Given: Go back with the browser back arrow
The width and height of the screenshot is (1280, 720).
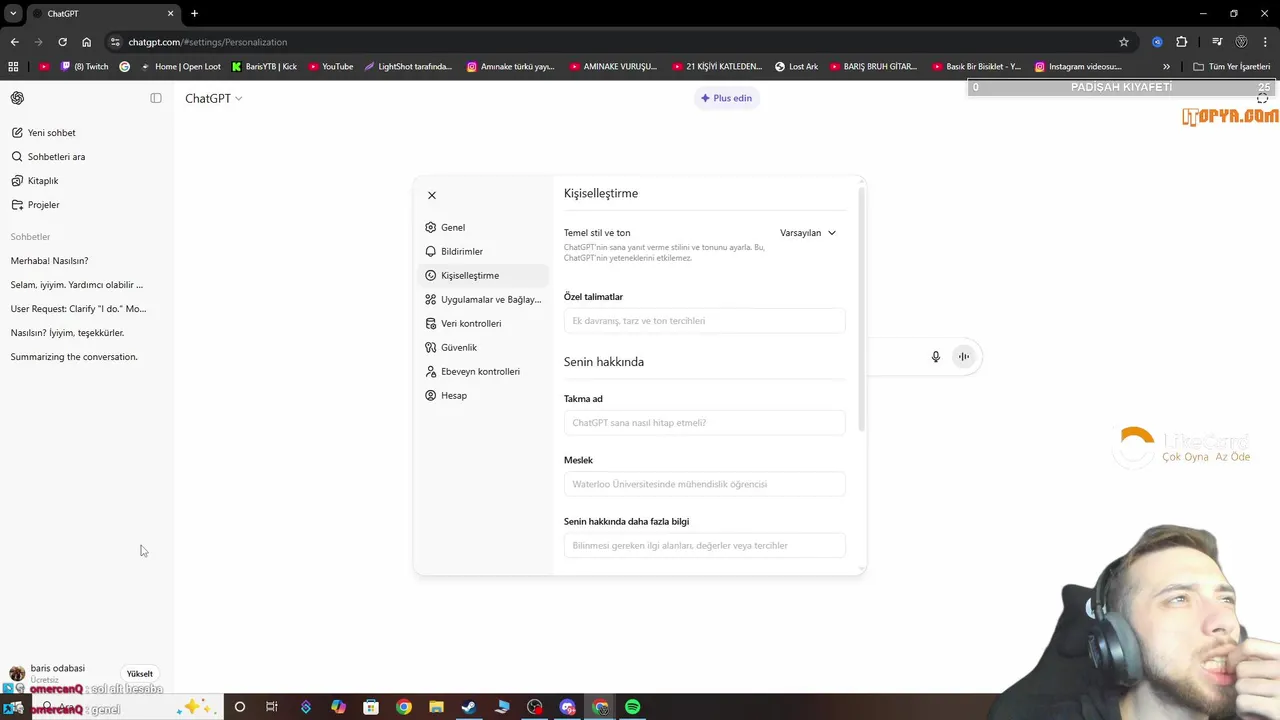Looking at the screenshot, I should (14, 42).
